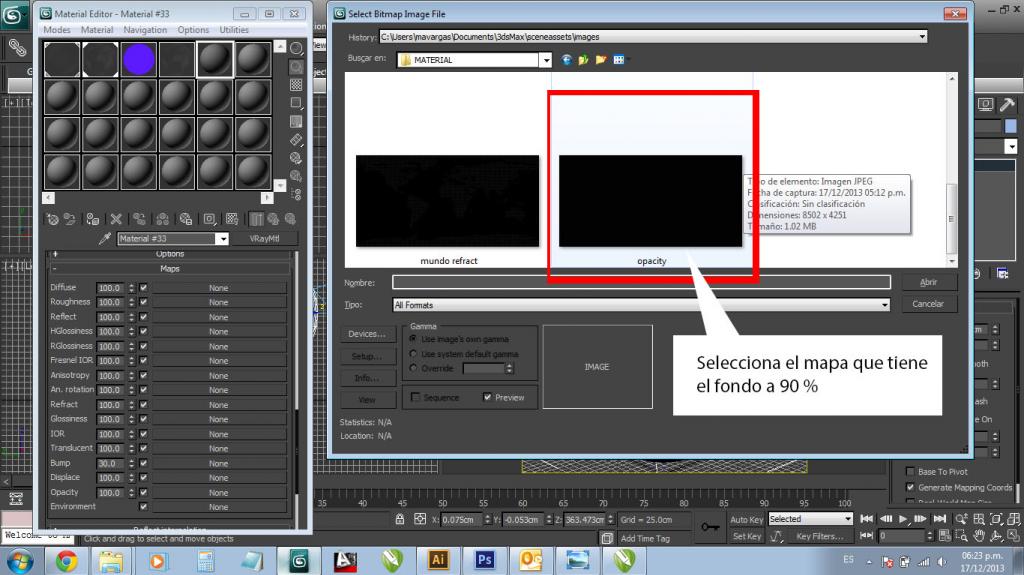Expand the Options rollout
1024x575 pixels.
(169, 254)
